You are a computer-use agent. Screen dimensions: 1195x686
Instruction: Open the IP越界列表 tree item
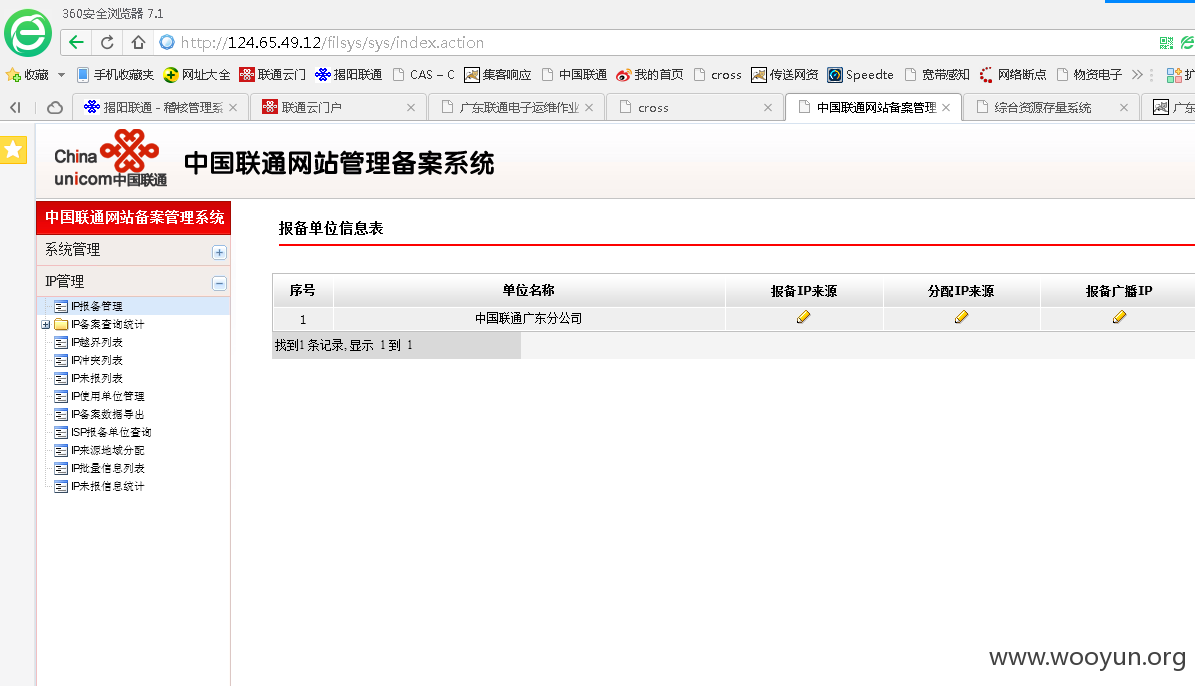click(96, 342)
